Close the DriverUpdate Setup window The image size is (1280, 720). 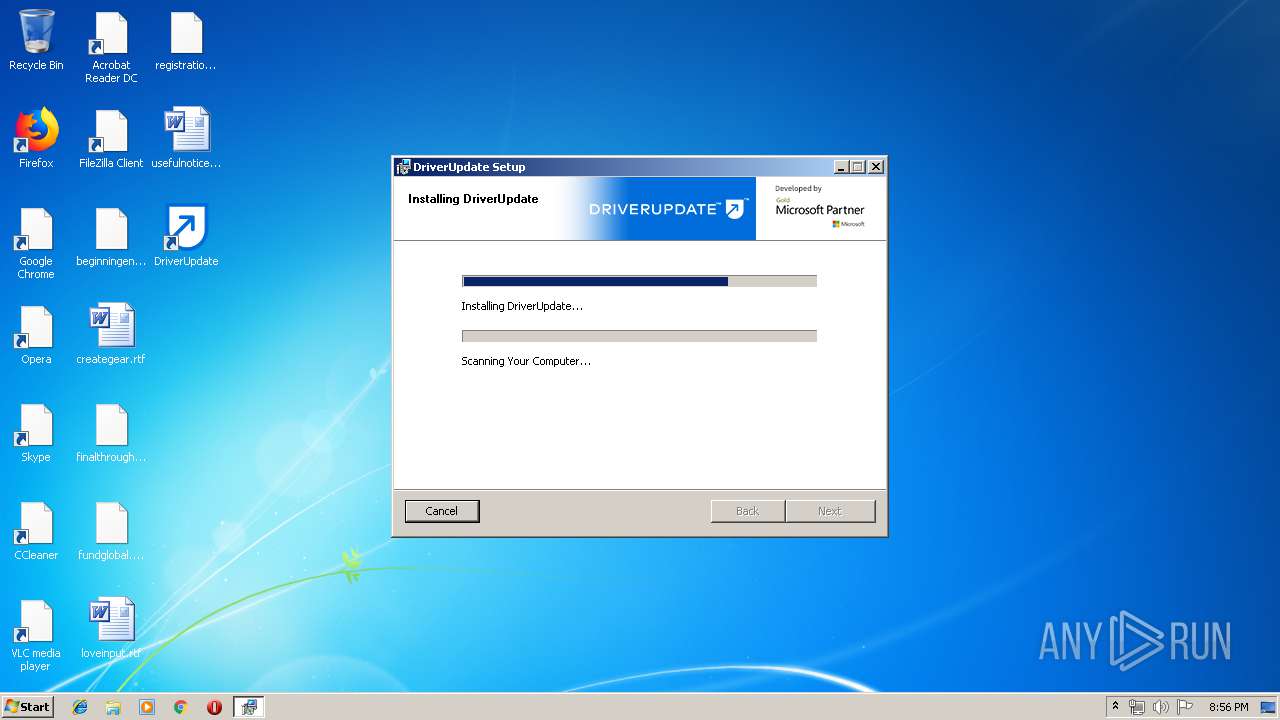click(x=875, y=167)
